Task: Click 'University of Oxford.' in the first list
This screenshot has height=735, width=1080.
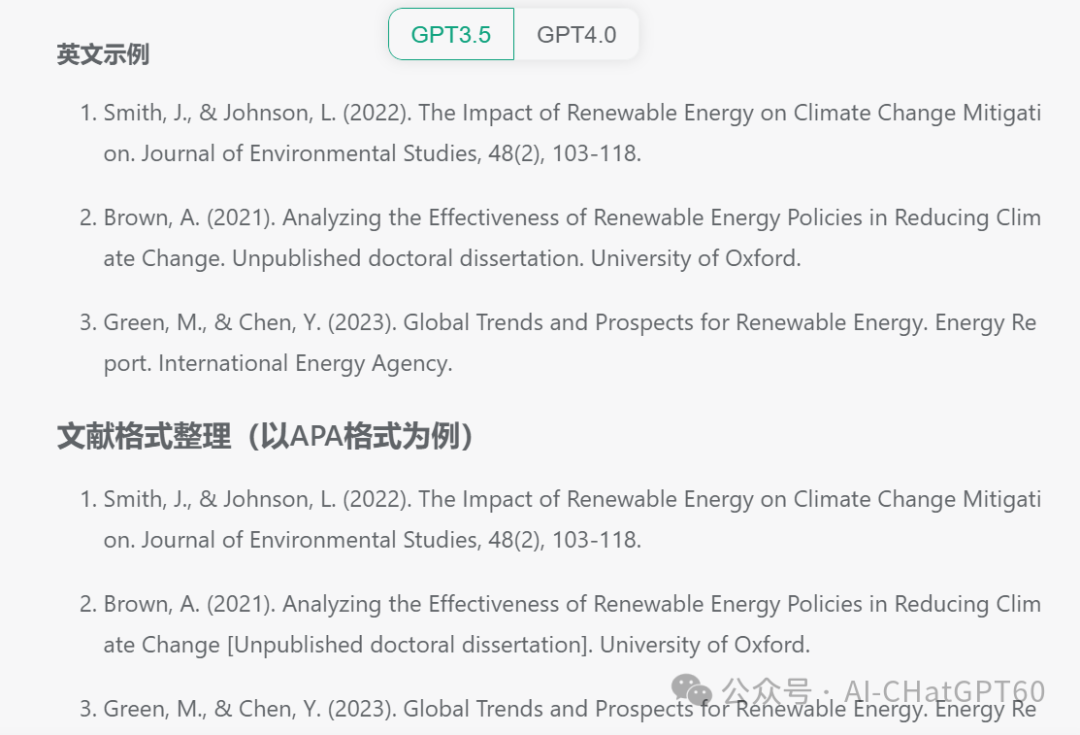Action: coord(696,258)
